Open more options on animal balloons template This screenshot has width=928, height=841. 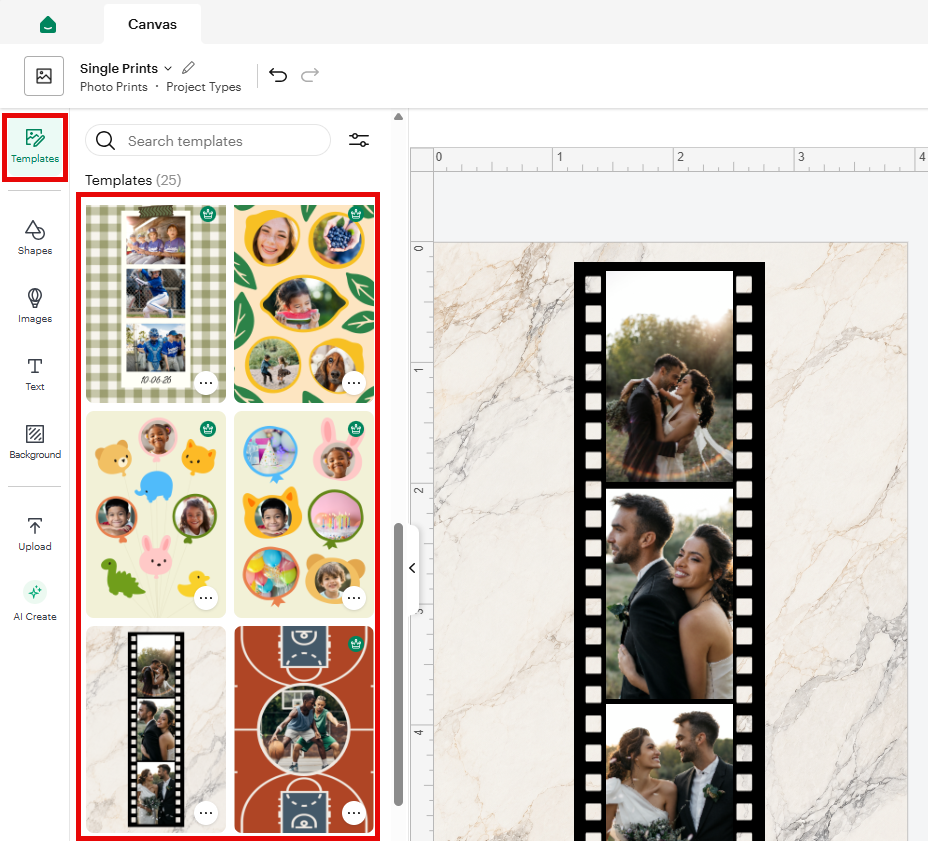206,598
